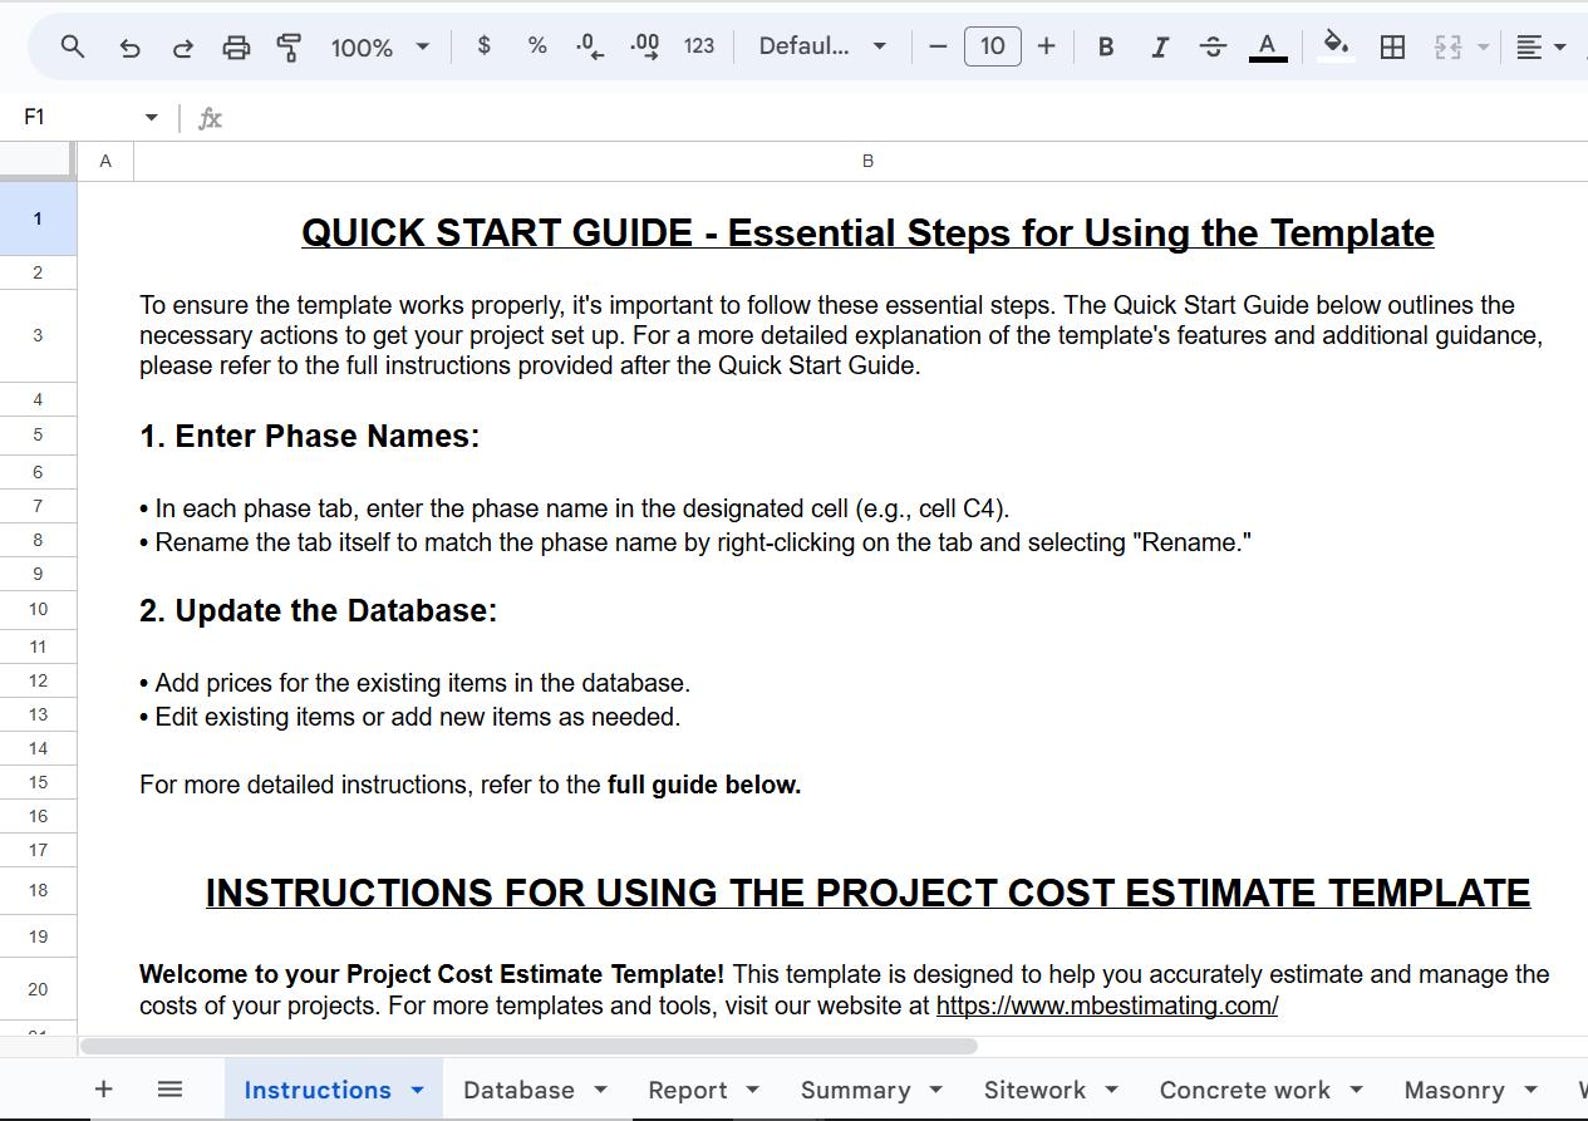Screen dimensions: 1588x1121
Task: Open more number formats (123)
Action: pyautogui.click(x=699, y=46)
